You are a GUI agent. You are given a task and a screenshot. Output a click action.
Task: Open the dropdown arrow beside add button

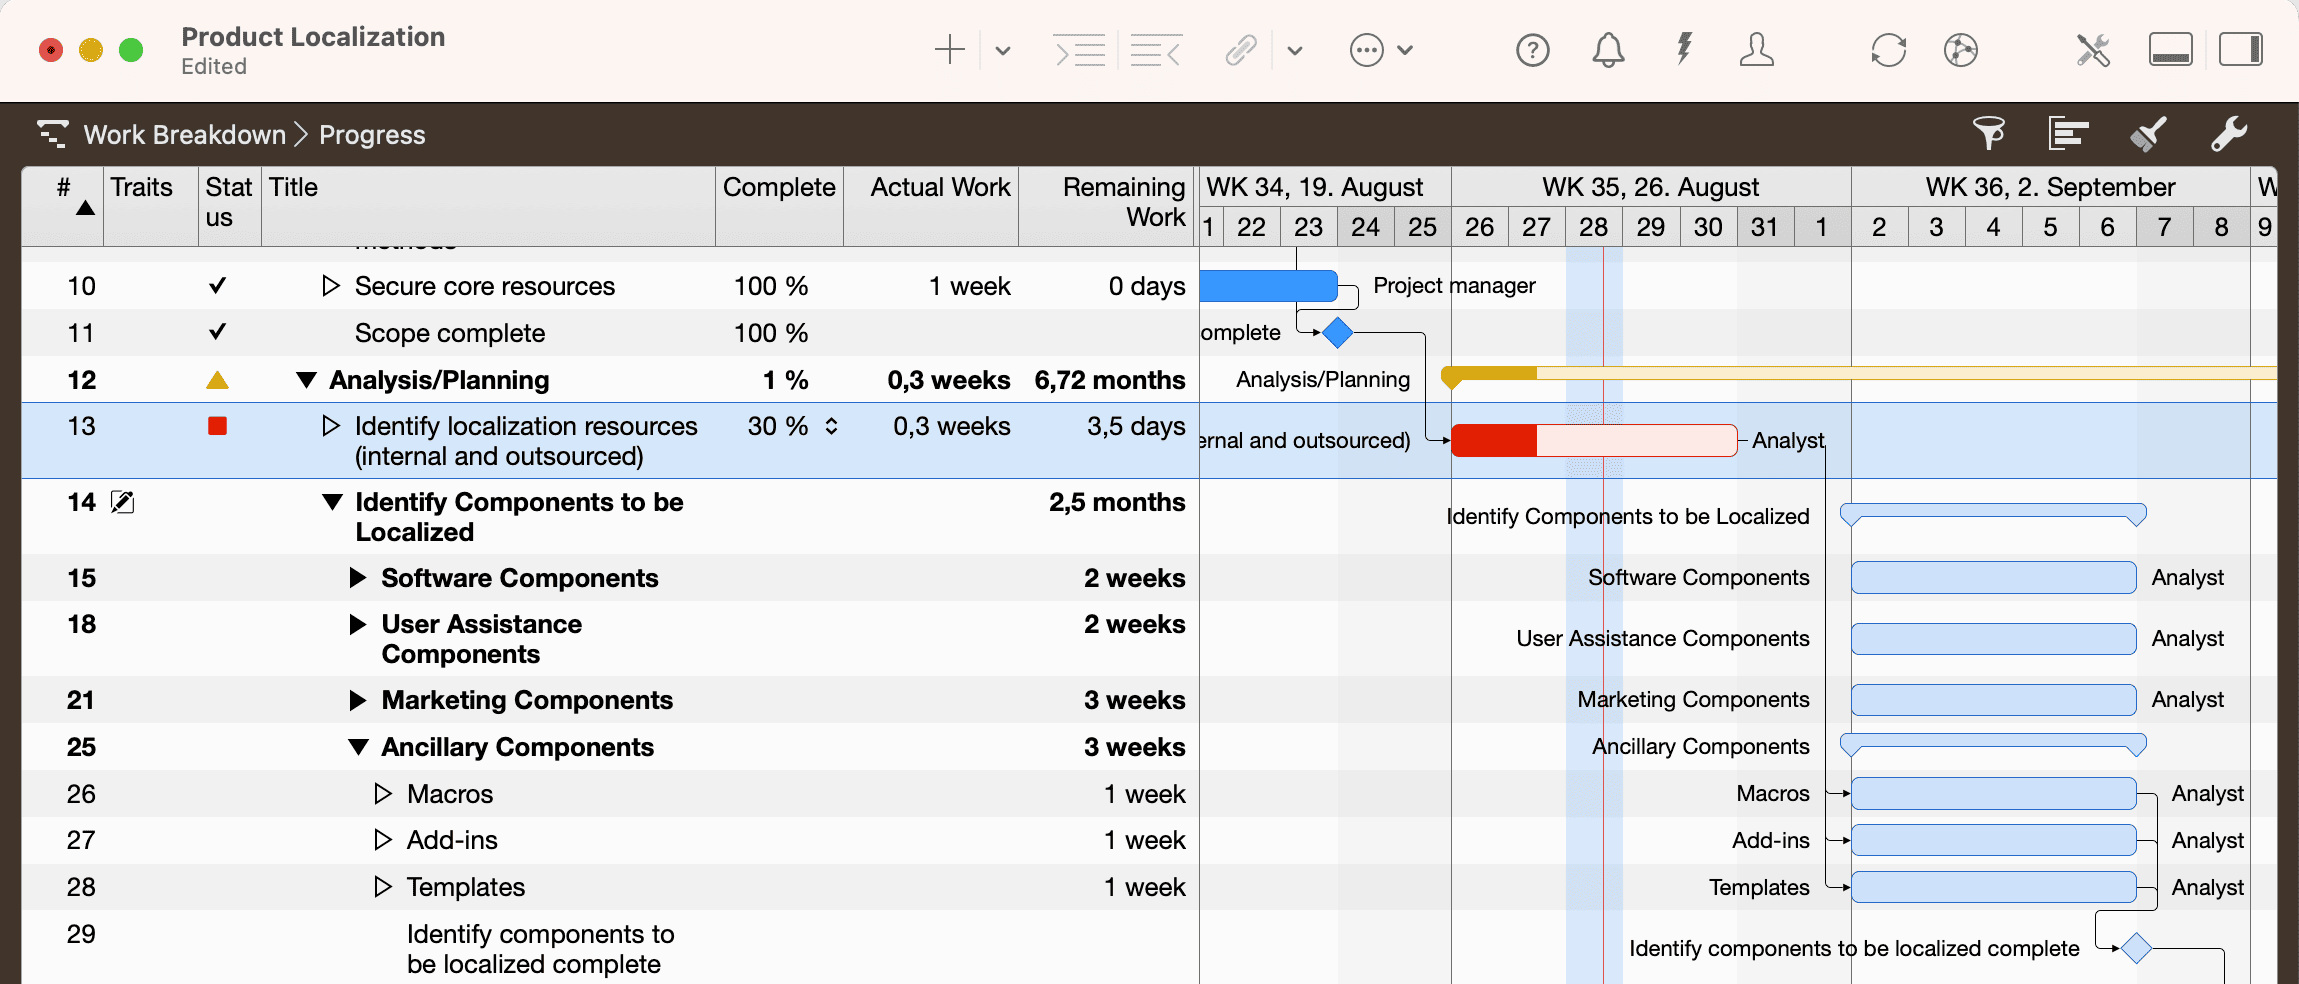point(1003,50)
